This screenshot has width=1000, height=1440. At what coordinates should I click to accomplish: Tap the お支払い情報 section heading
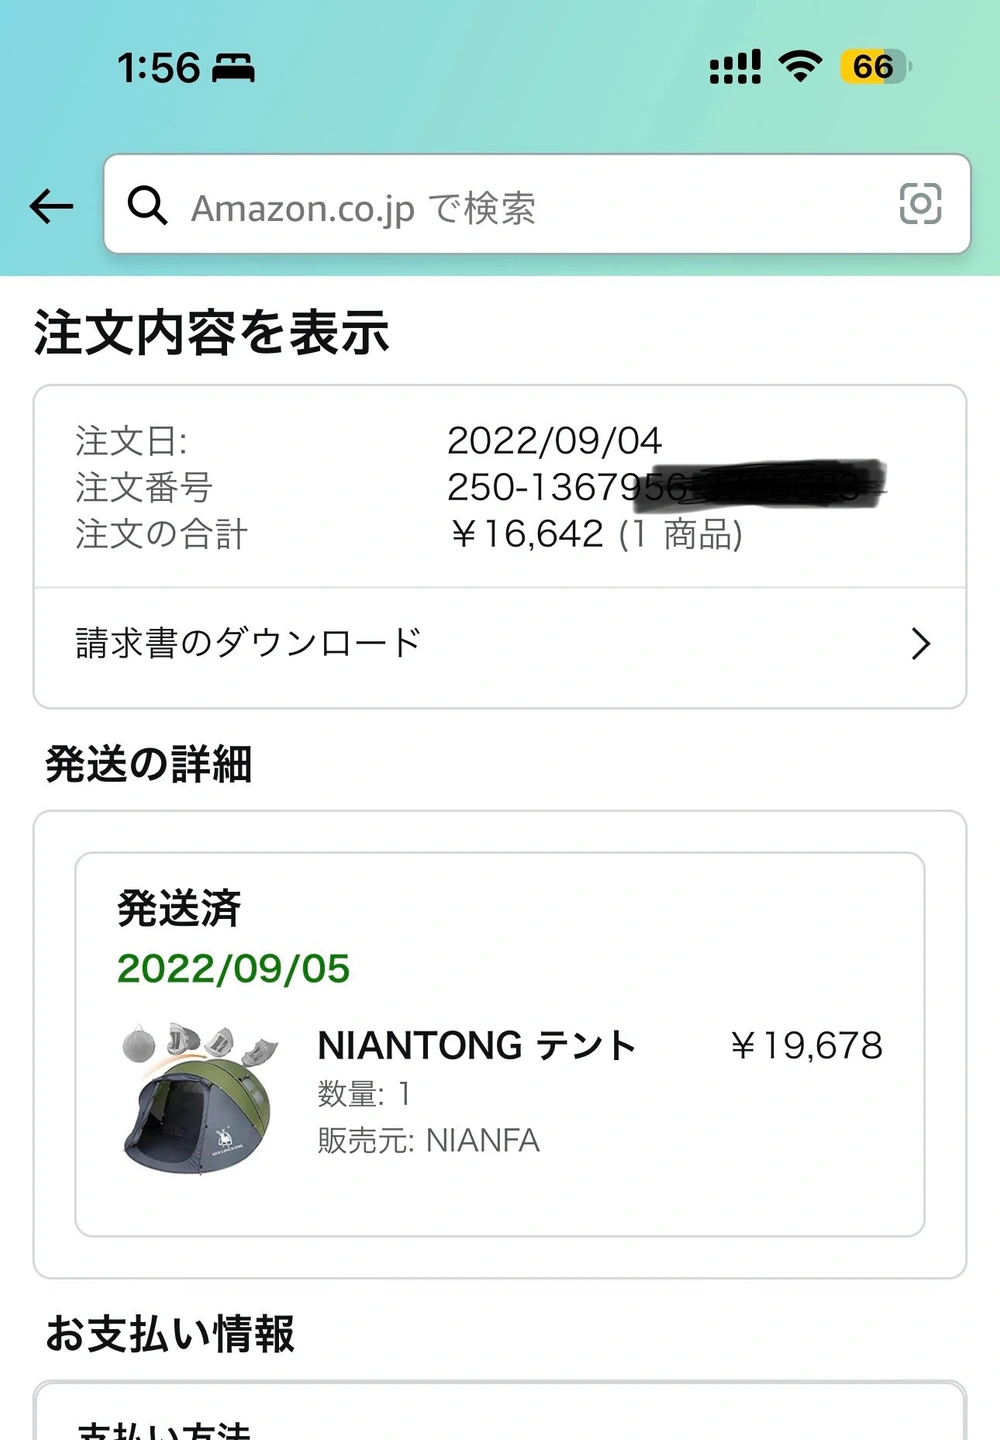coord(170,1334)
